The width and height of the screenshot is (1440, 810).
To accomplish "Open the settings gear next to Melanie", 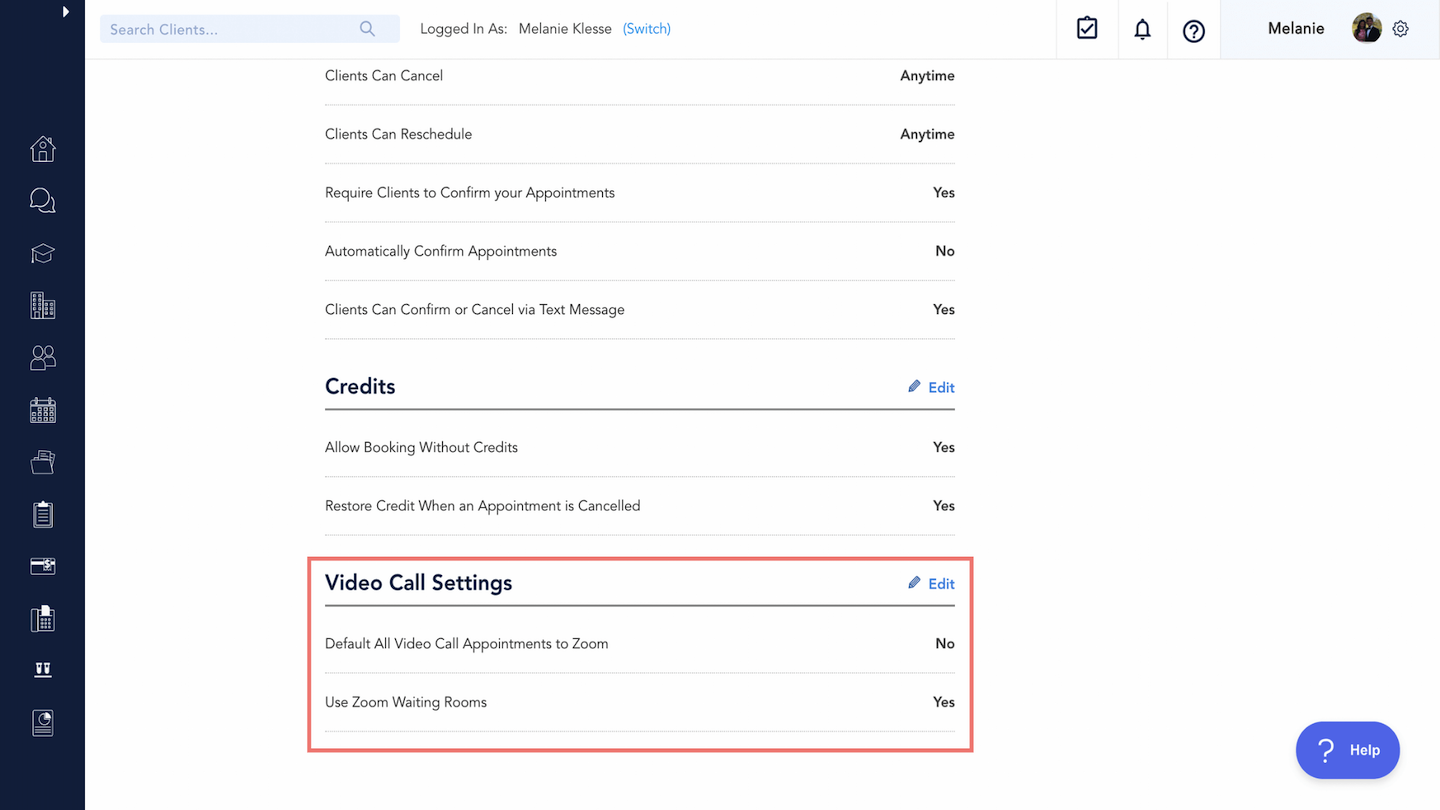I will [1401, 29].
